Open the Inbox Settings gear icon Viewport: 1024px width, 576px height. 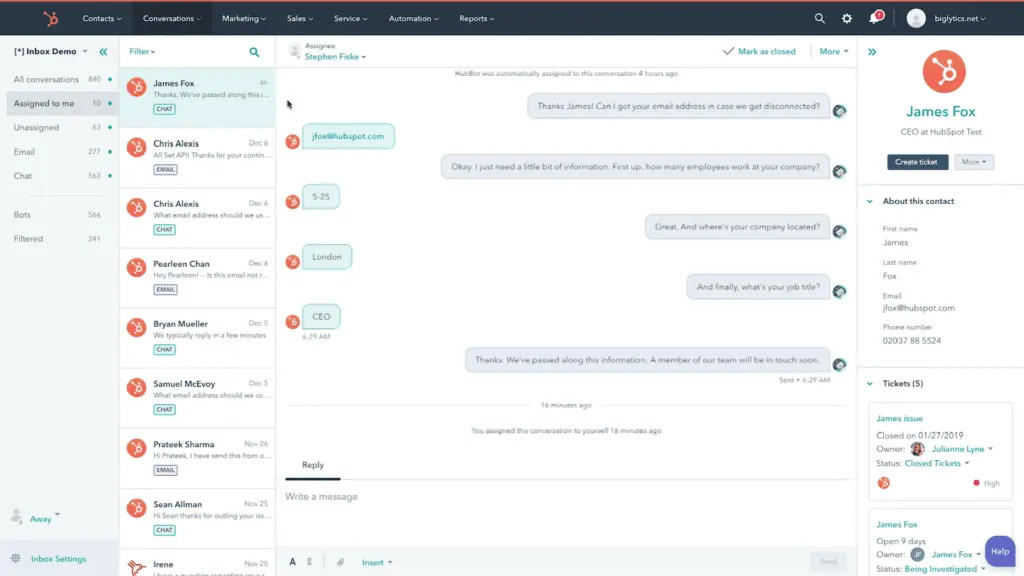pos(16,558)
